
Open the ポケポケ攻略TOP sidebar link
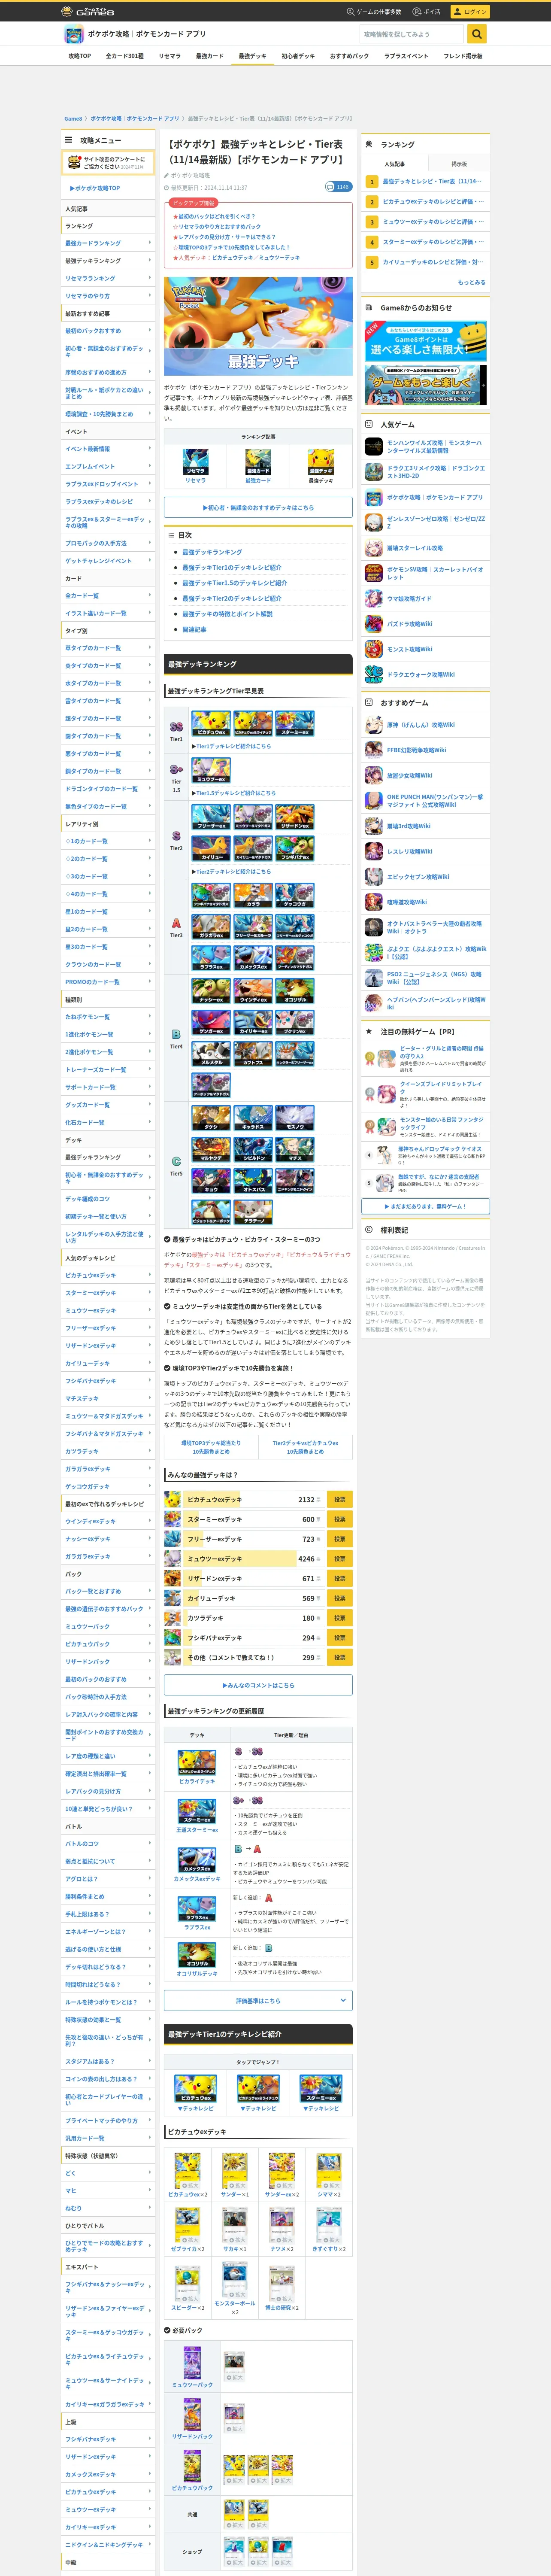point(95,188)
